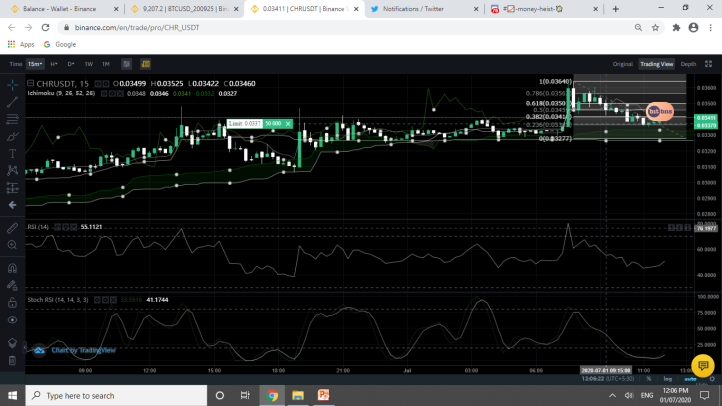Click the back arrow in the drawing toolbar
The width and height of the screenshot is (722, 406).
point(12,205)
